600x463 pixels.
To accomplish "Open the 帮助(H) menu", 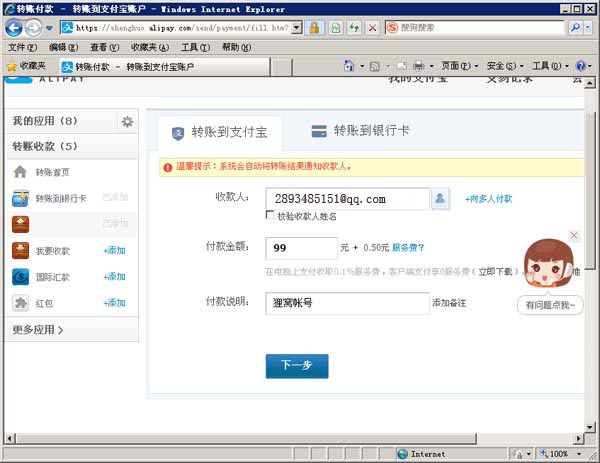I will pyautogui.click(x=236, y=47).
